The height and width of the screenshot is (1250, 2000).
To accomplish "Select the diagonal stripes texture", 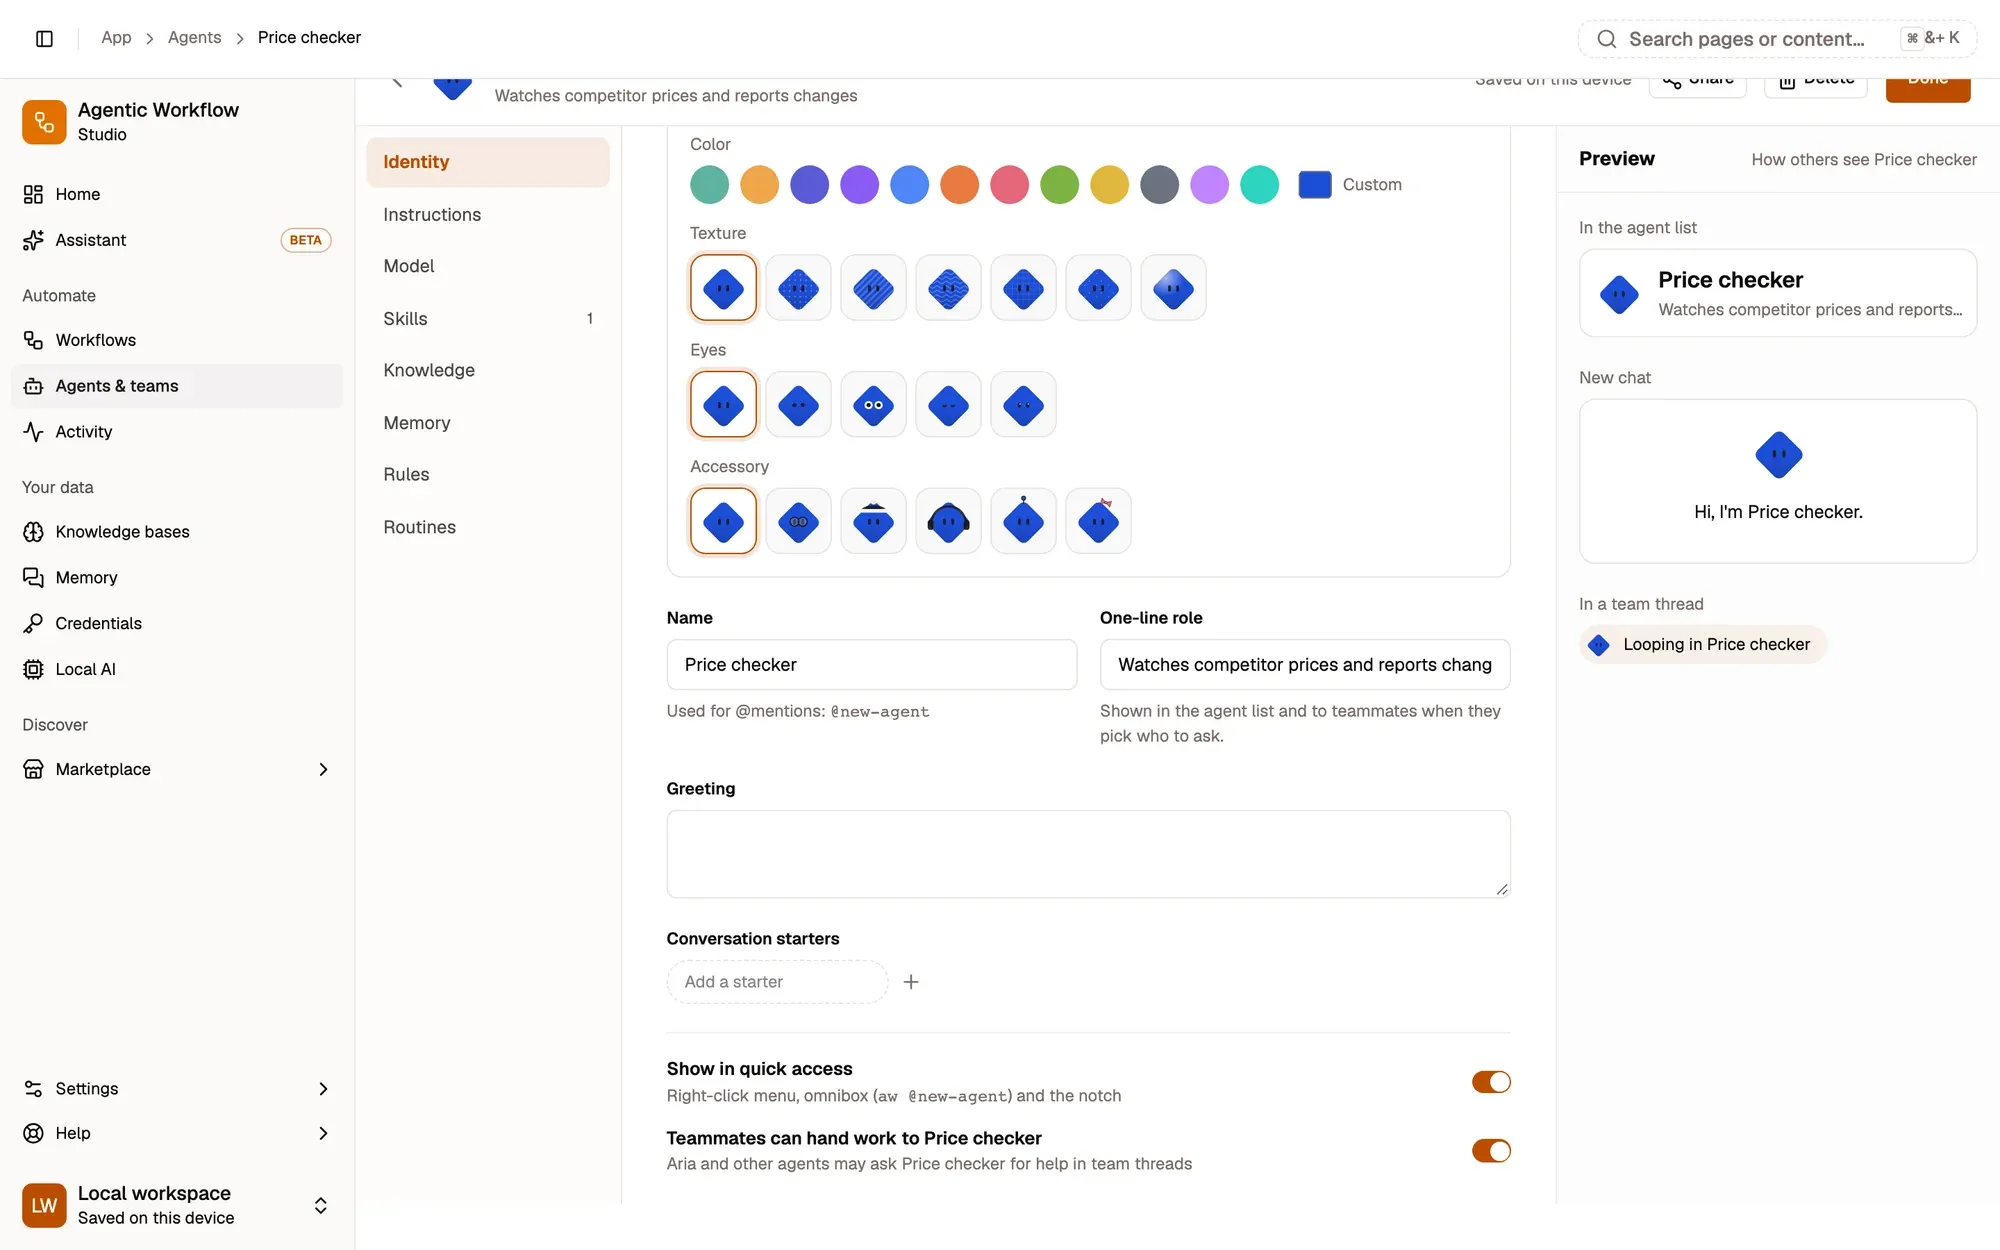I will pyautogui.click(x=873, y=288).
